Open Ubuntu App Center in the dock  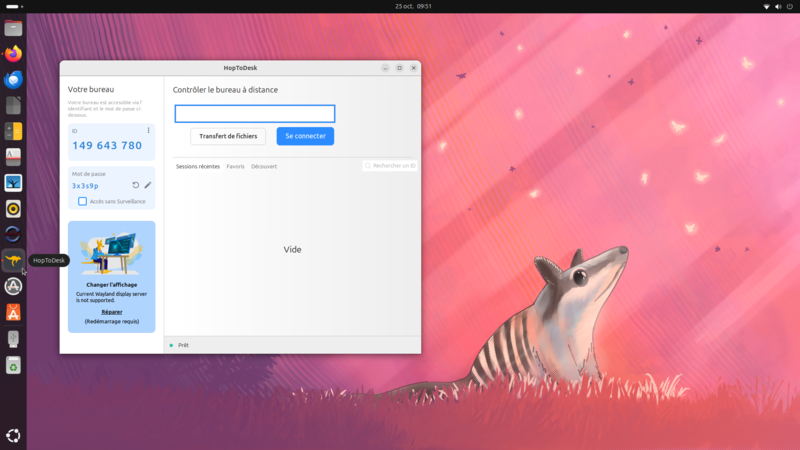pyautogui.click(x=13, y=312)
